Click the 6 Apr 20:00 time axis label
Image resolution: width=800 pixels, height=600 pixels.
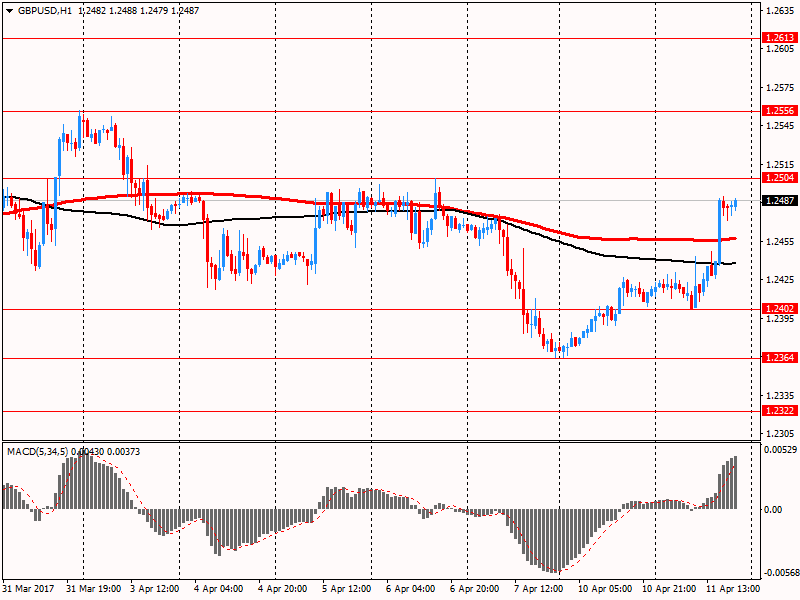tap(474, 589)
